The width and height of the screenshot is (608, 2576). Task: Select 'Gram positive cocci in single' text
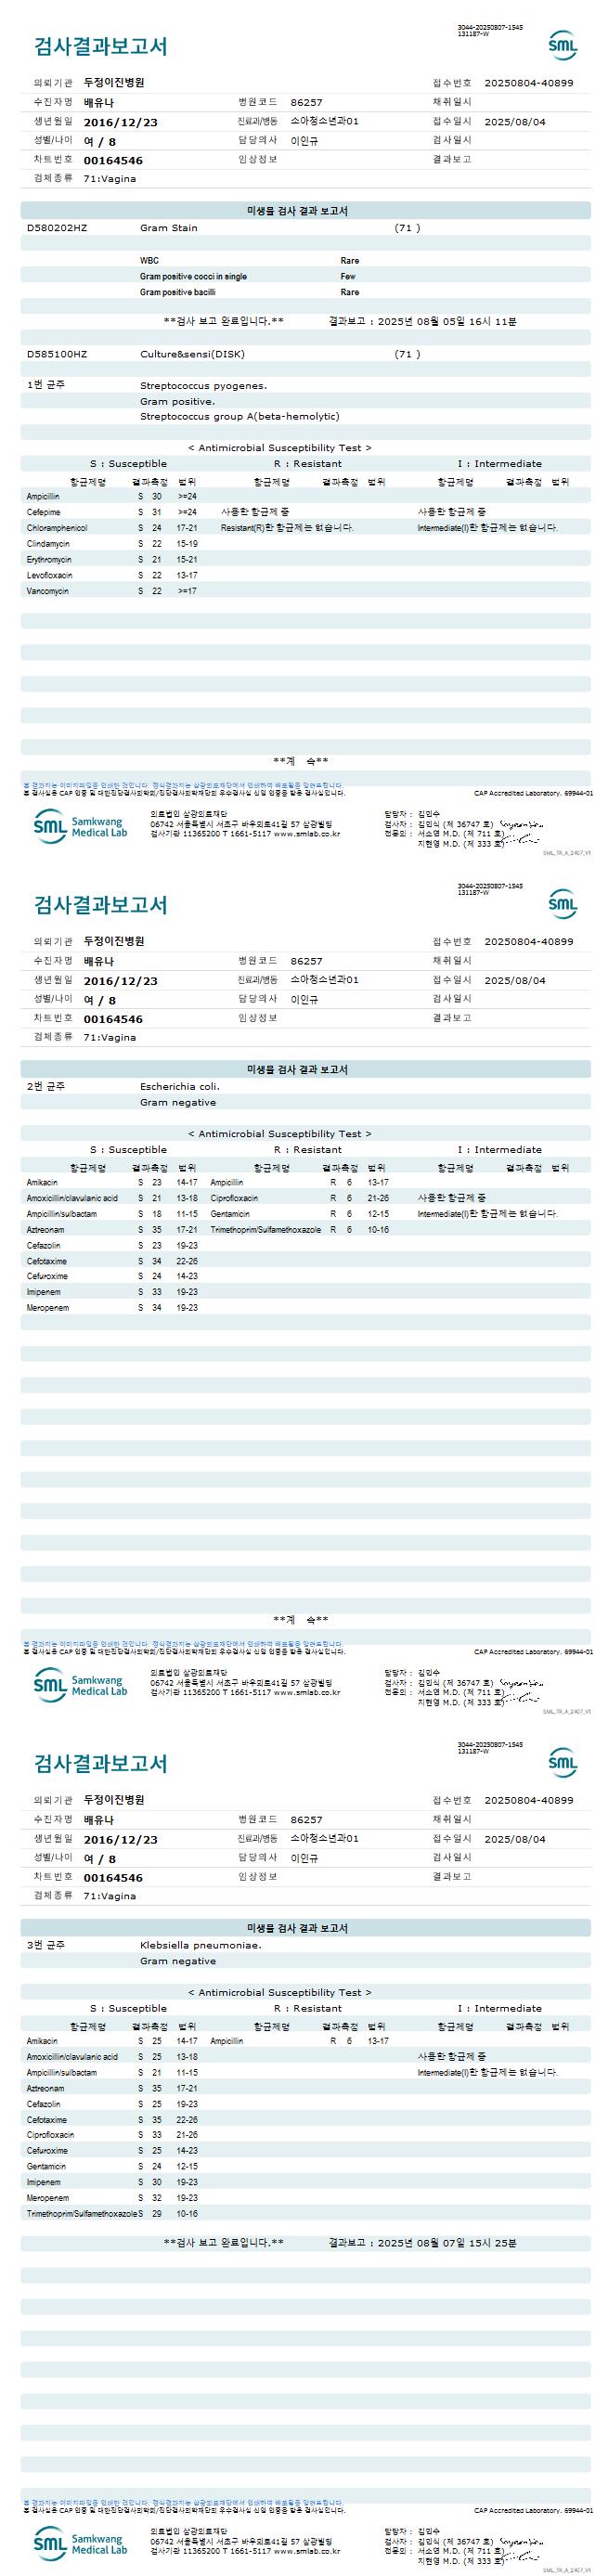click(x=193, y=277)
